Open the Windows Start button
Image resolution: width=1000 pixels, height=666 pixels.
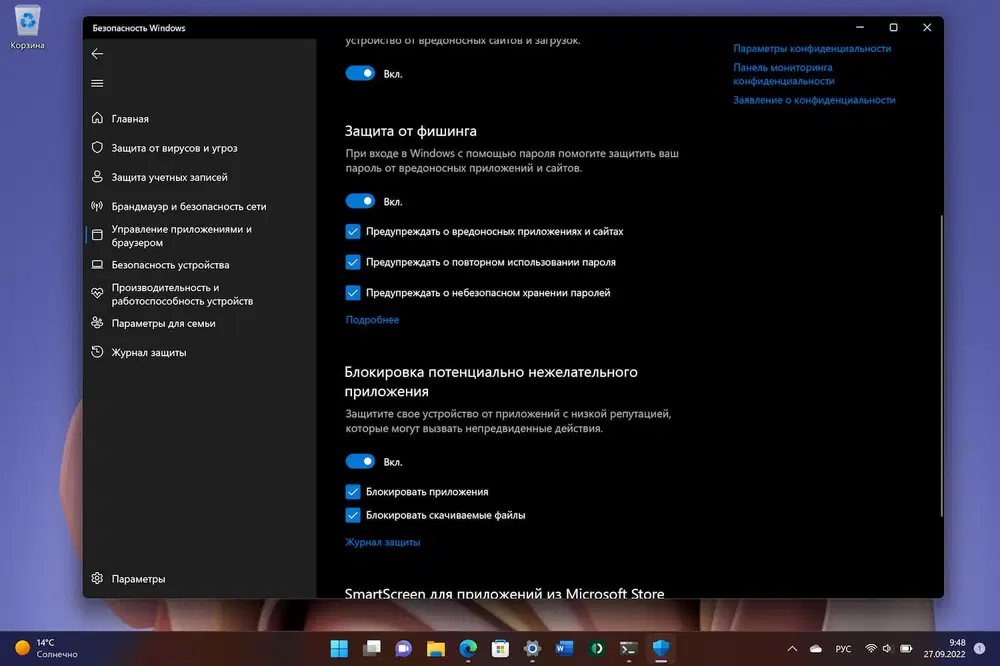(339, 649)
